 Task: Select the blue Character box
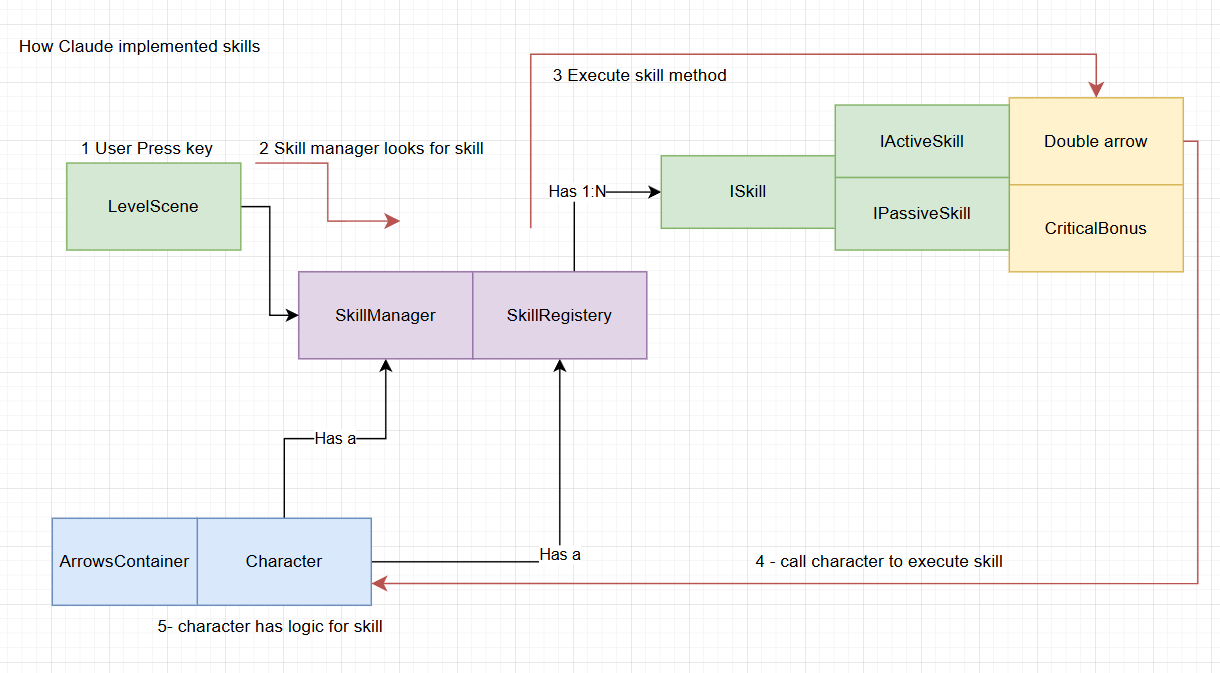tap(284, 561)
